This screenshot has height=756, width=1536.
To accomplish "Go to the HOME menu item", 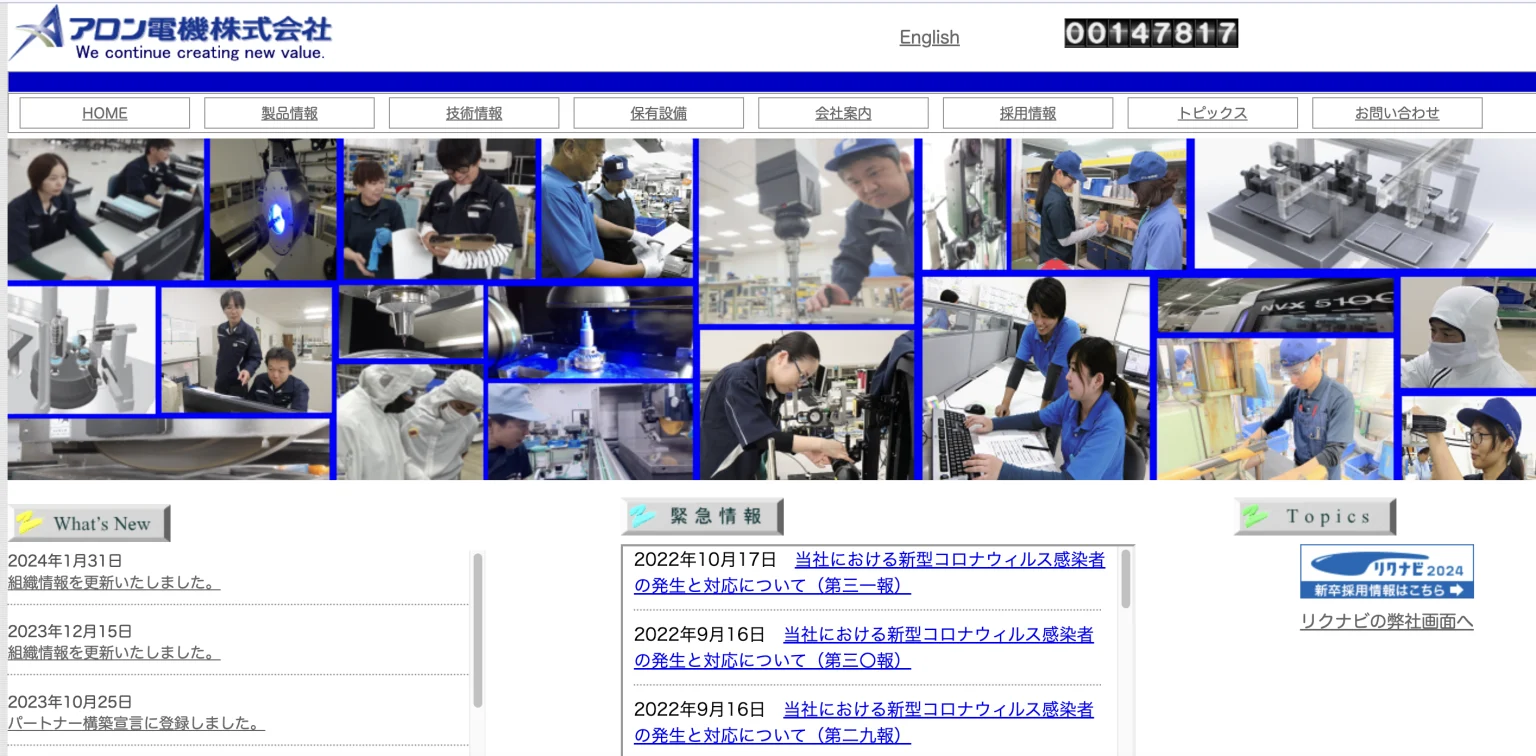I will pos(105,113).
